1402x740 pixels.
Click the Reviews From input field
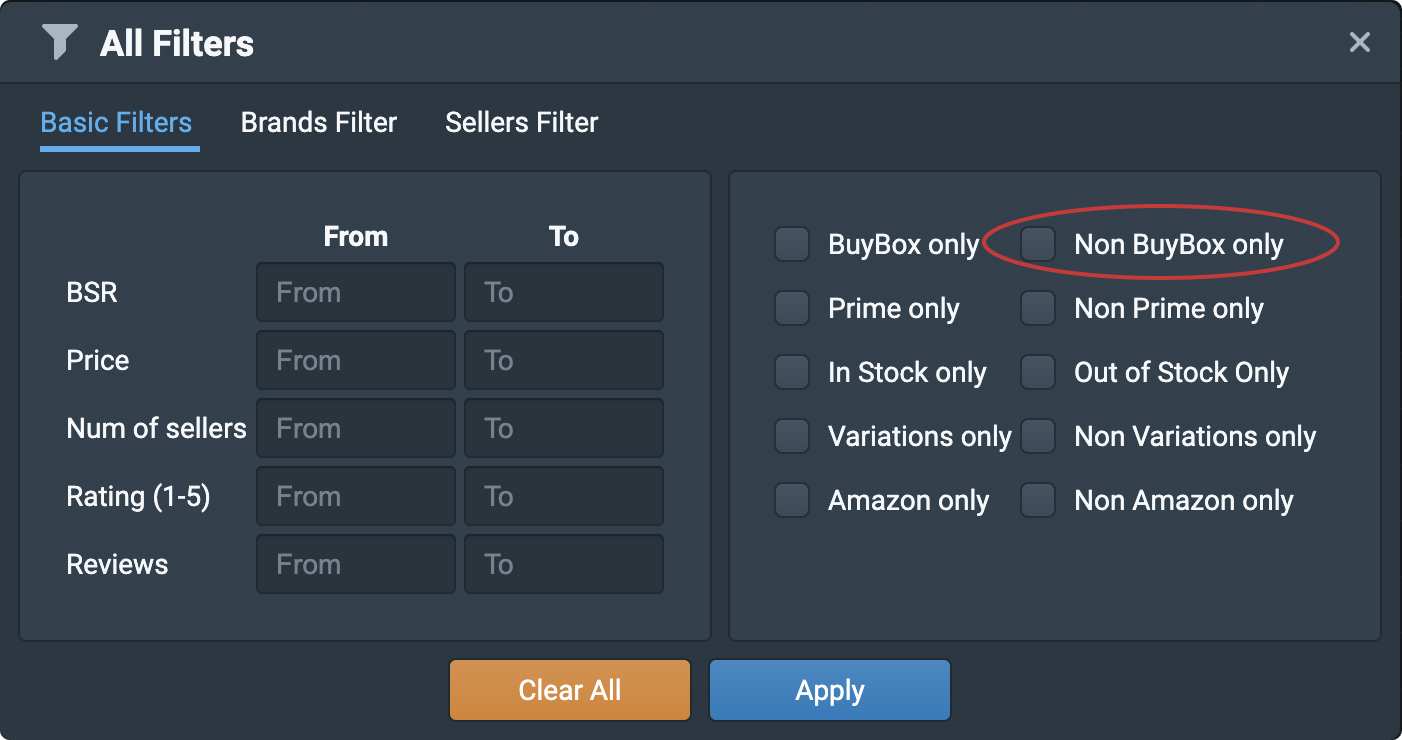[355, 564]
